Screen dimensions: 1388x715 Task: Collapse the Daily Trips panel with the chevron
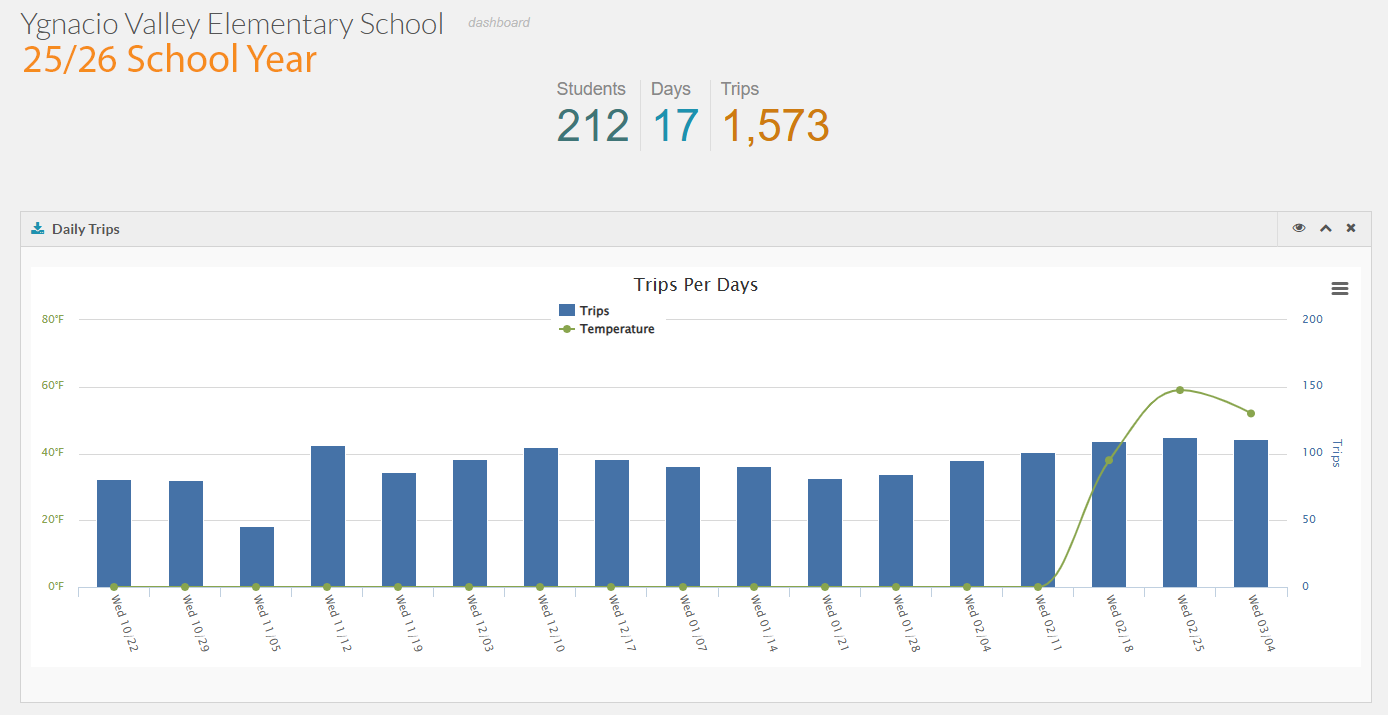point(1325,229)
